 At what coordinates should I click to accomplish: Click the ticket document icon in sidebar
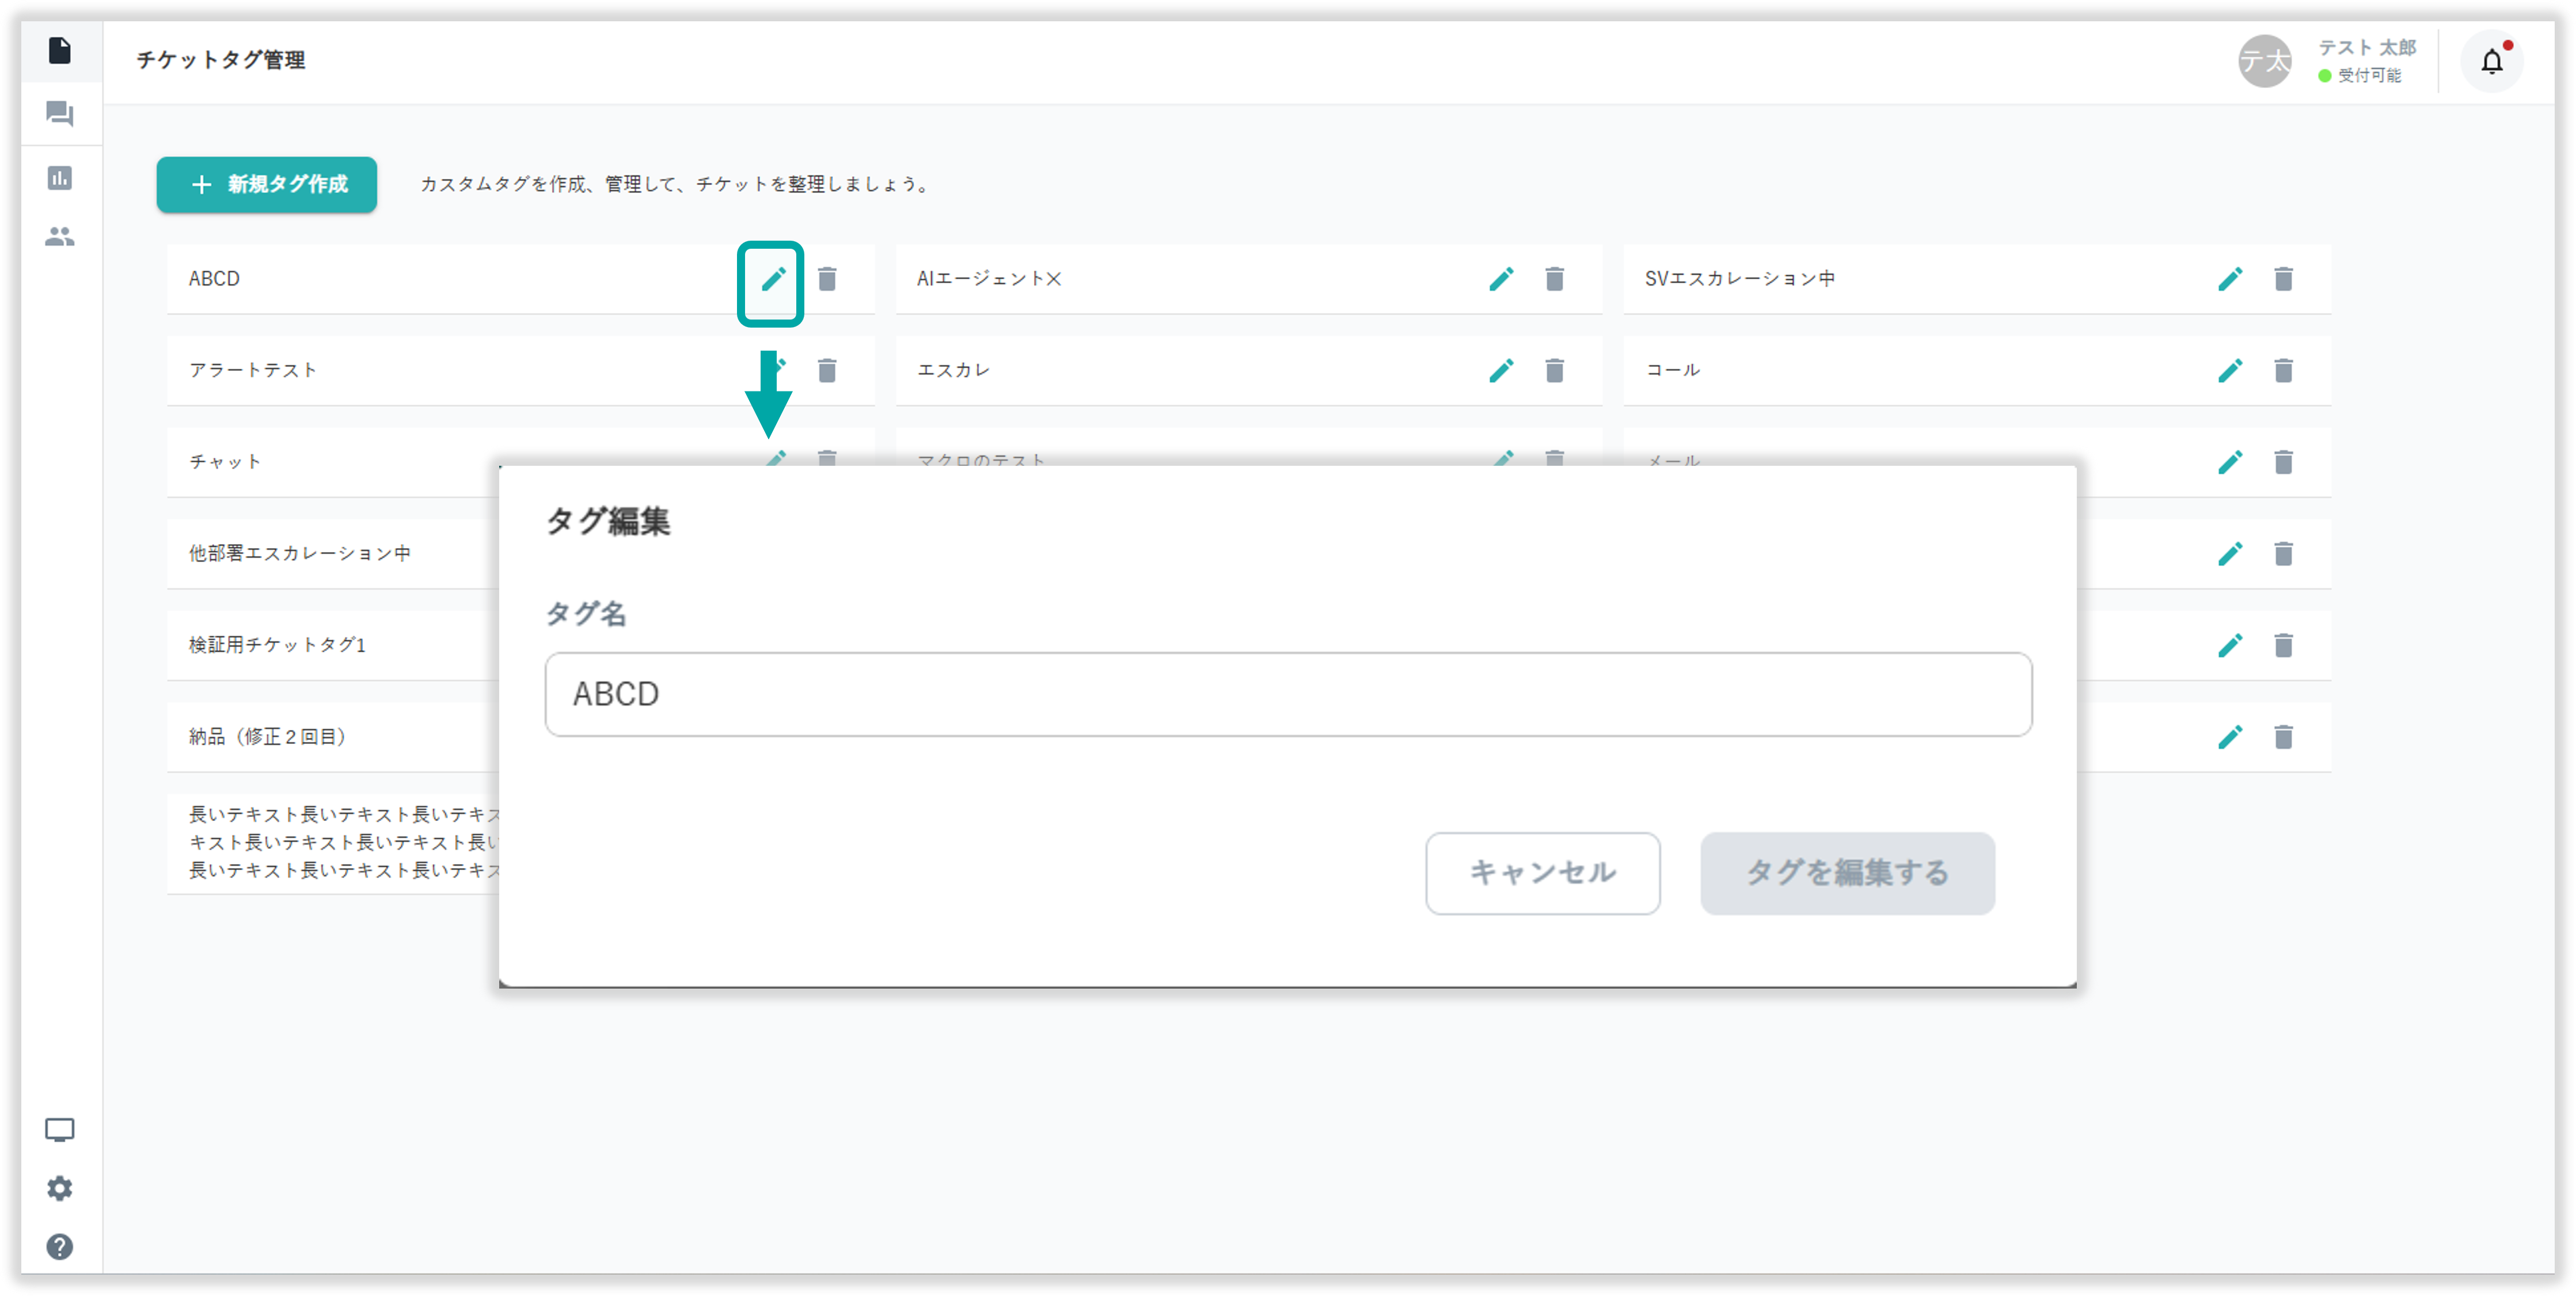[x=60, y=50]
